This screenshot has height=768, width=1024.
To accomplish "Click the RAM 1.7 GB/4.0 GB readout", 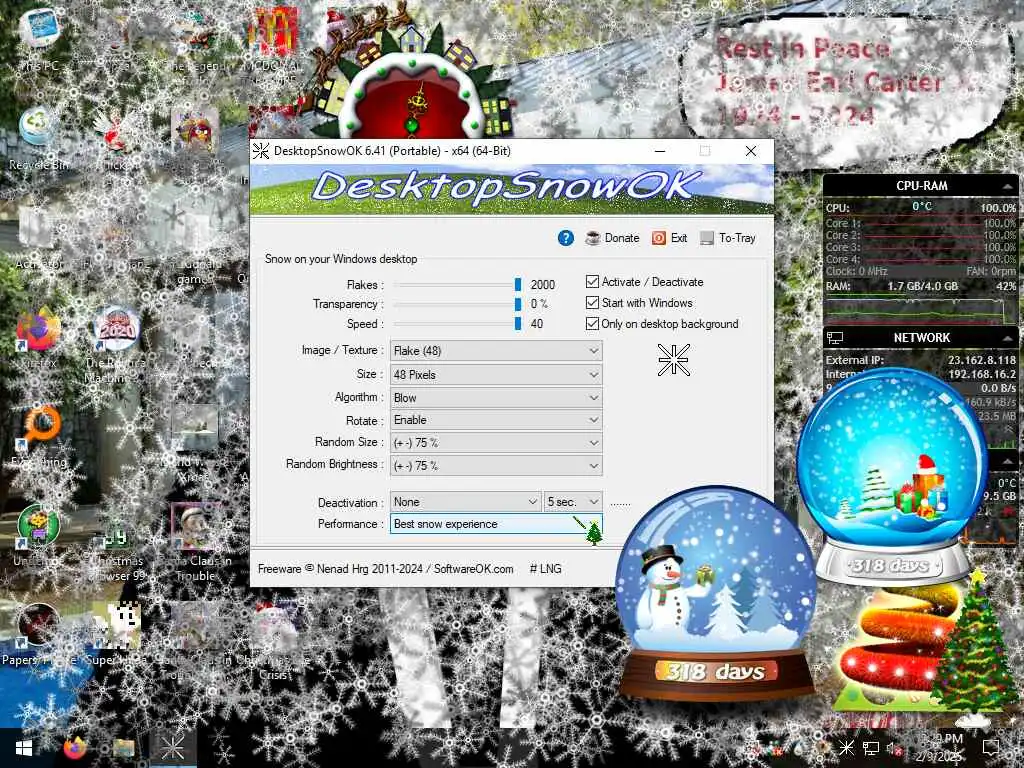I will [x=922, y=286].
